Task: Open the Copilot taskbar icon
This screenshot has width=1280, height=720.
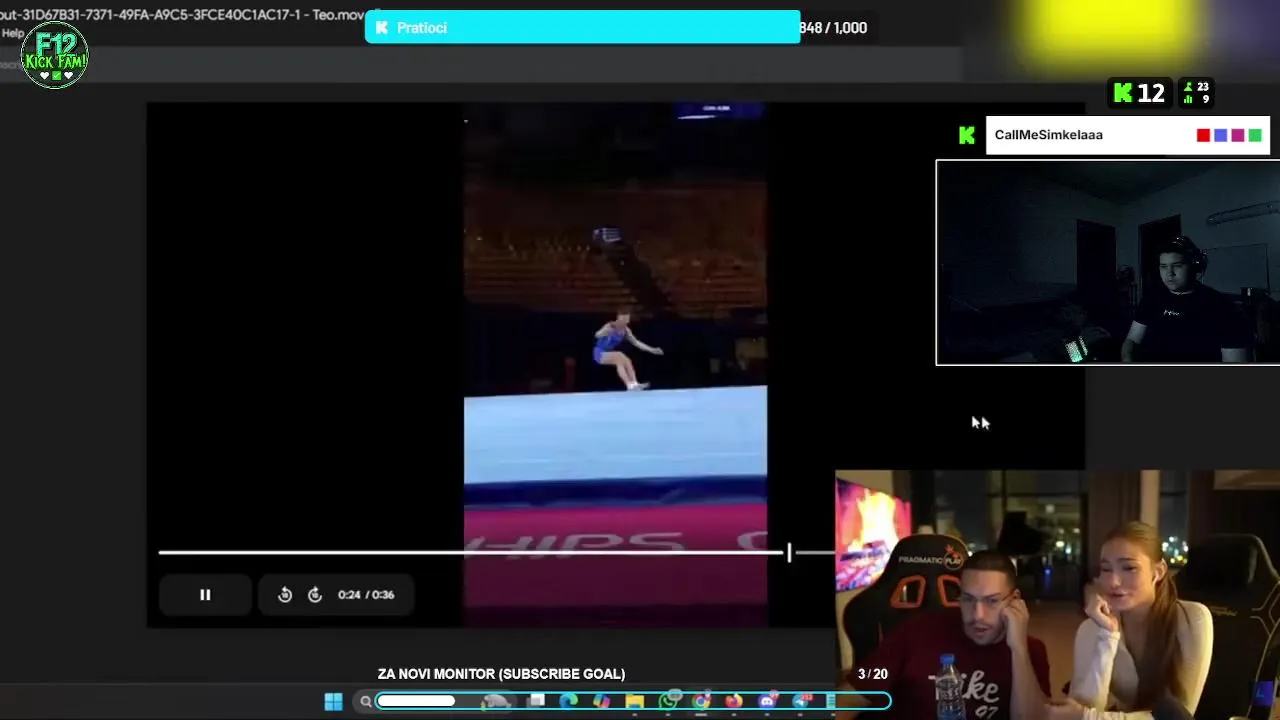Action: click(601, 701)
